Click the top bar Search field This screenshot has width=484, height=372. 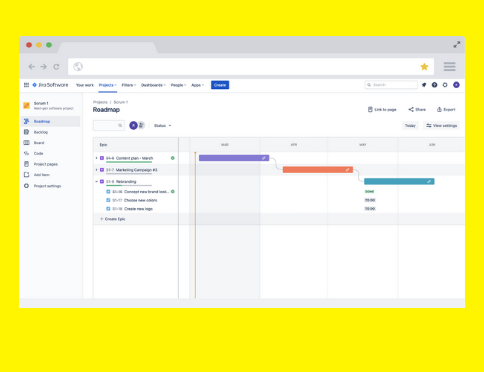click(391, 85)
